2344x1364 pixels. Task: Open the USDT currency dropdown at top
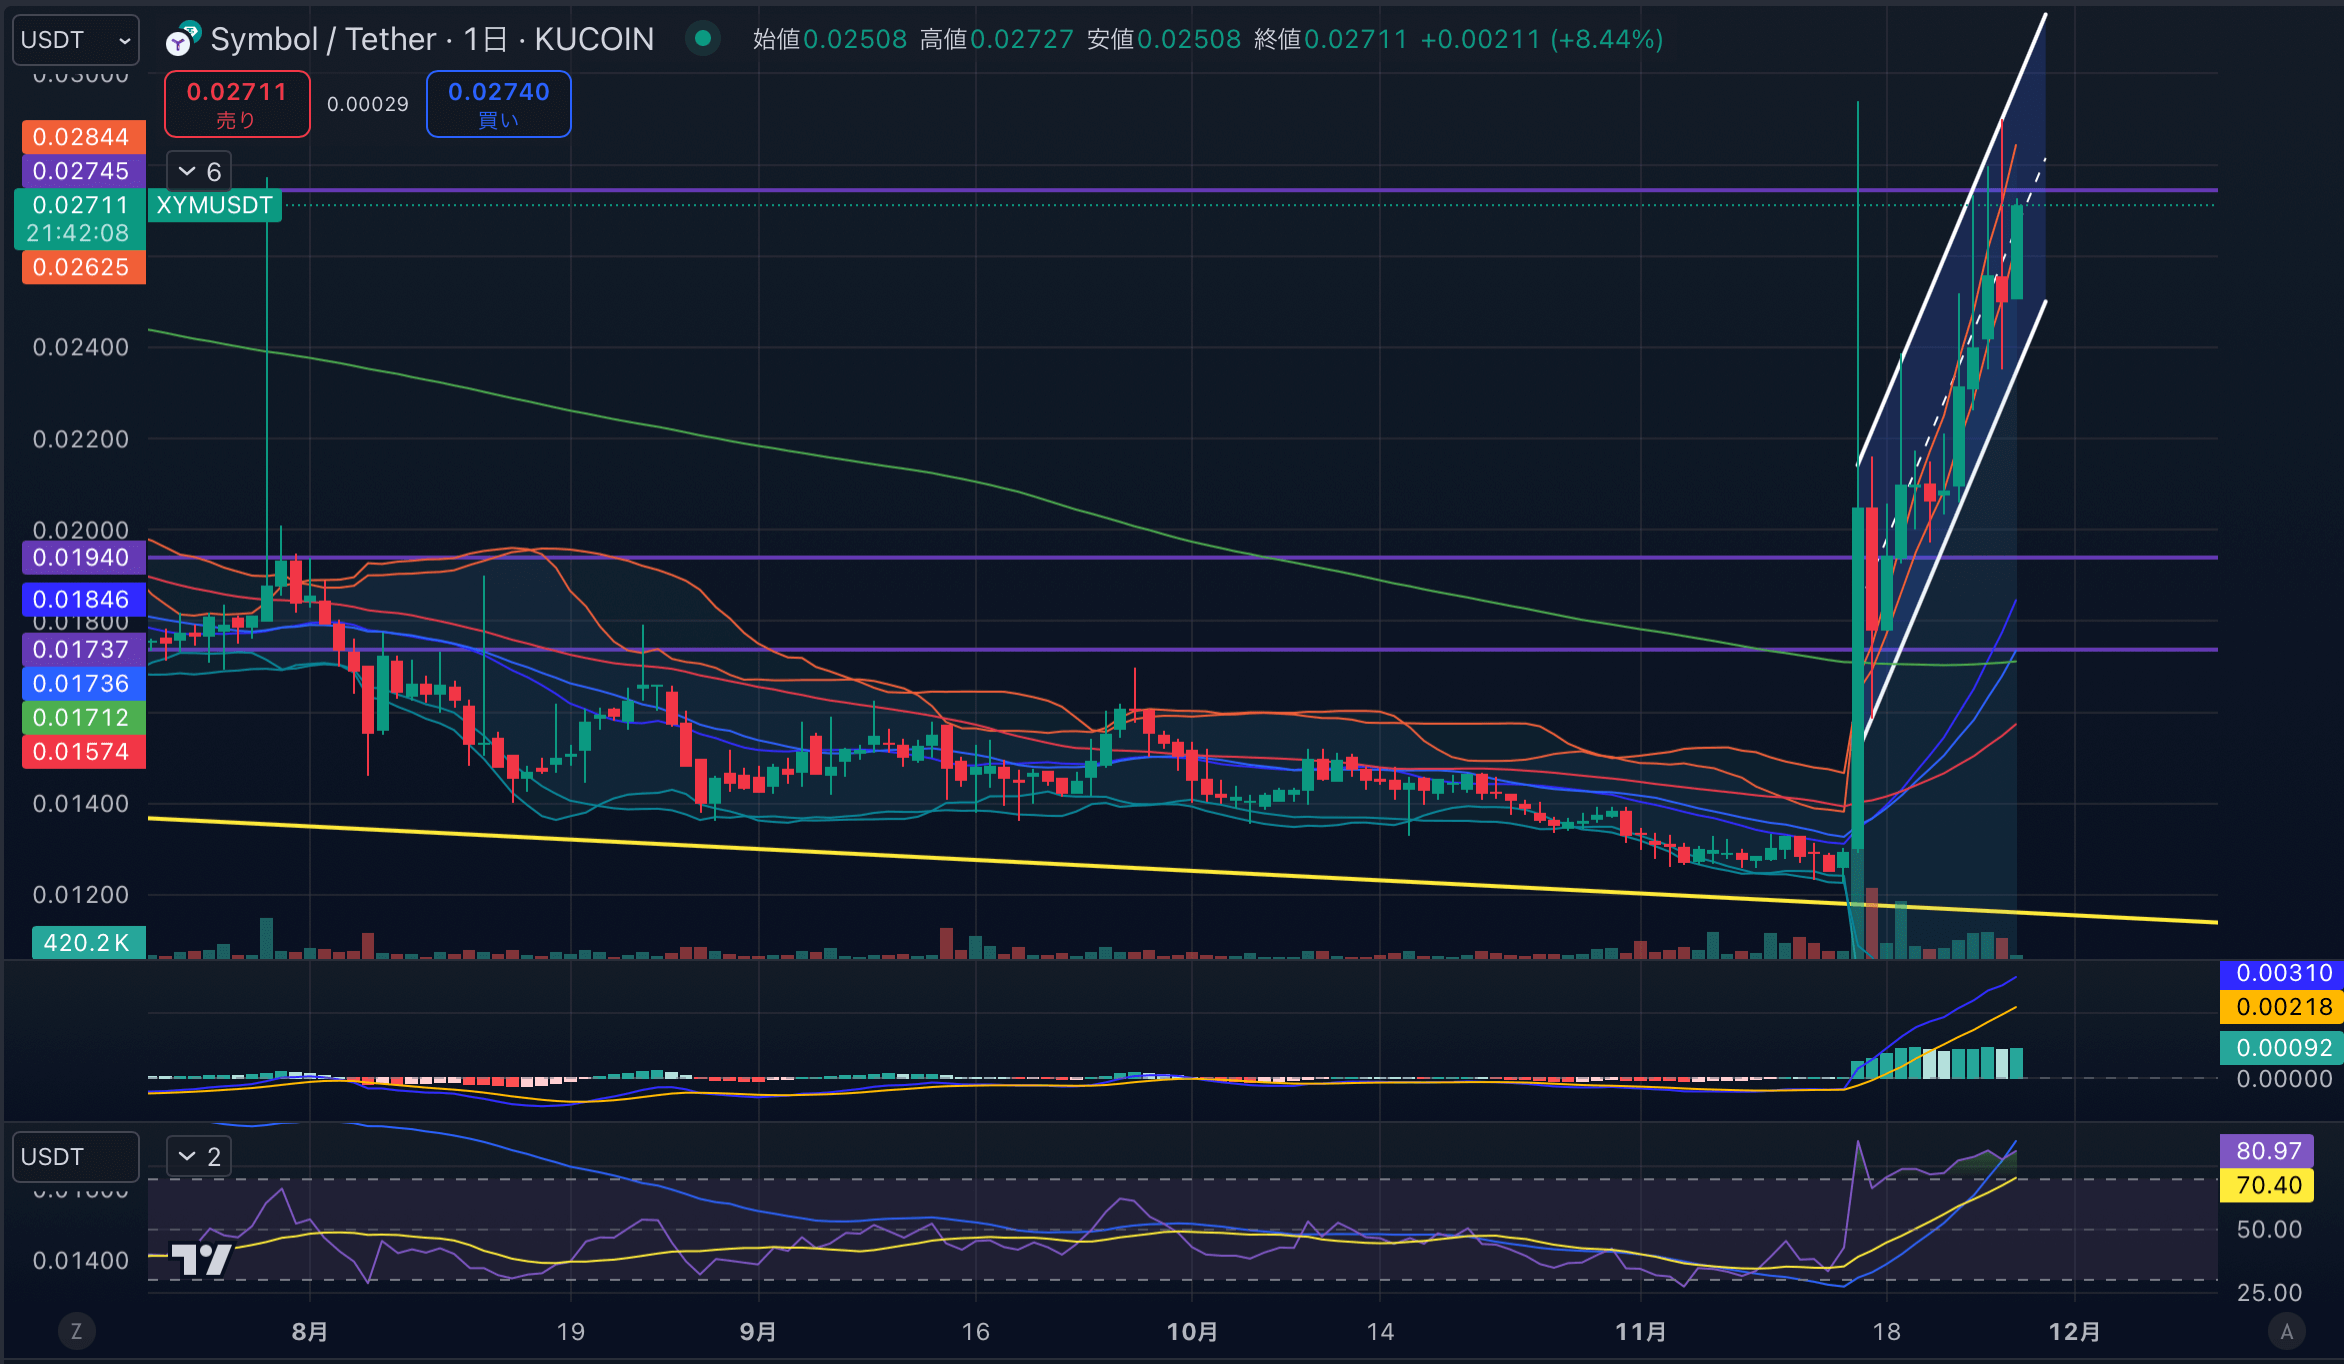tap(76, 40)
